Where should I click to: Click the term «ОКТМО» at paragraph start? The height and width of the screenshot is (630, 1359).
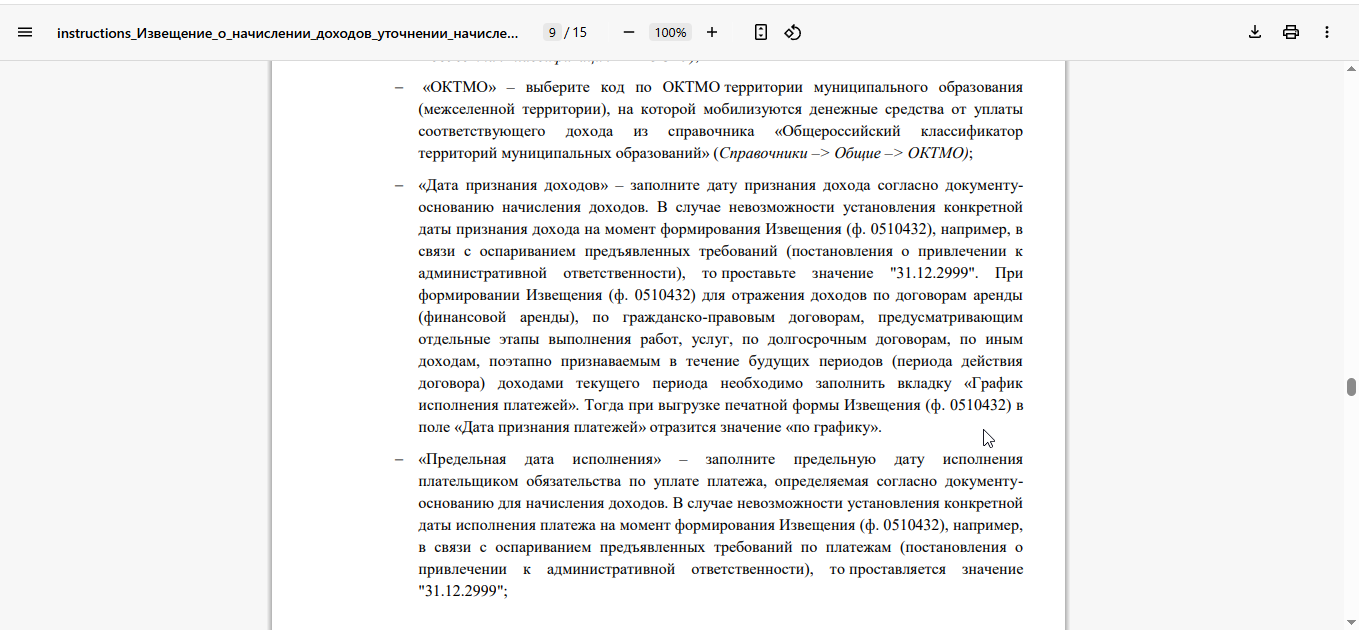tap(460, 88)
